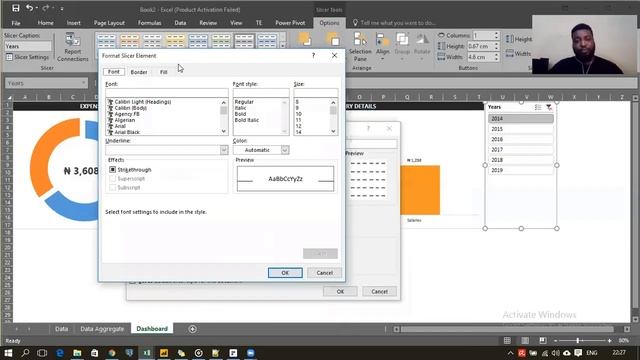Increase the button Height spinner value

(496, 44)
